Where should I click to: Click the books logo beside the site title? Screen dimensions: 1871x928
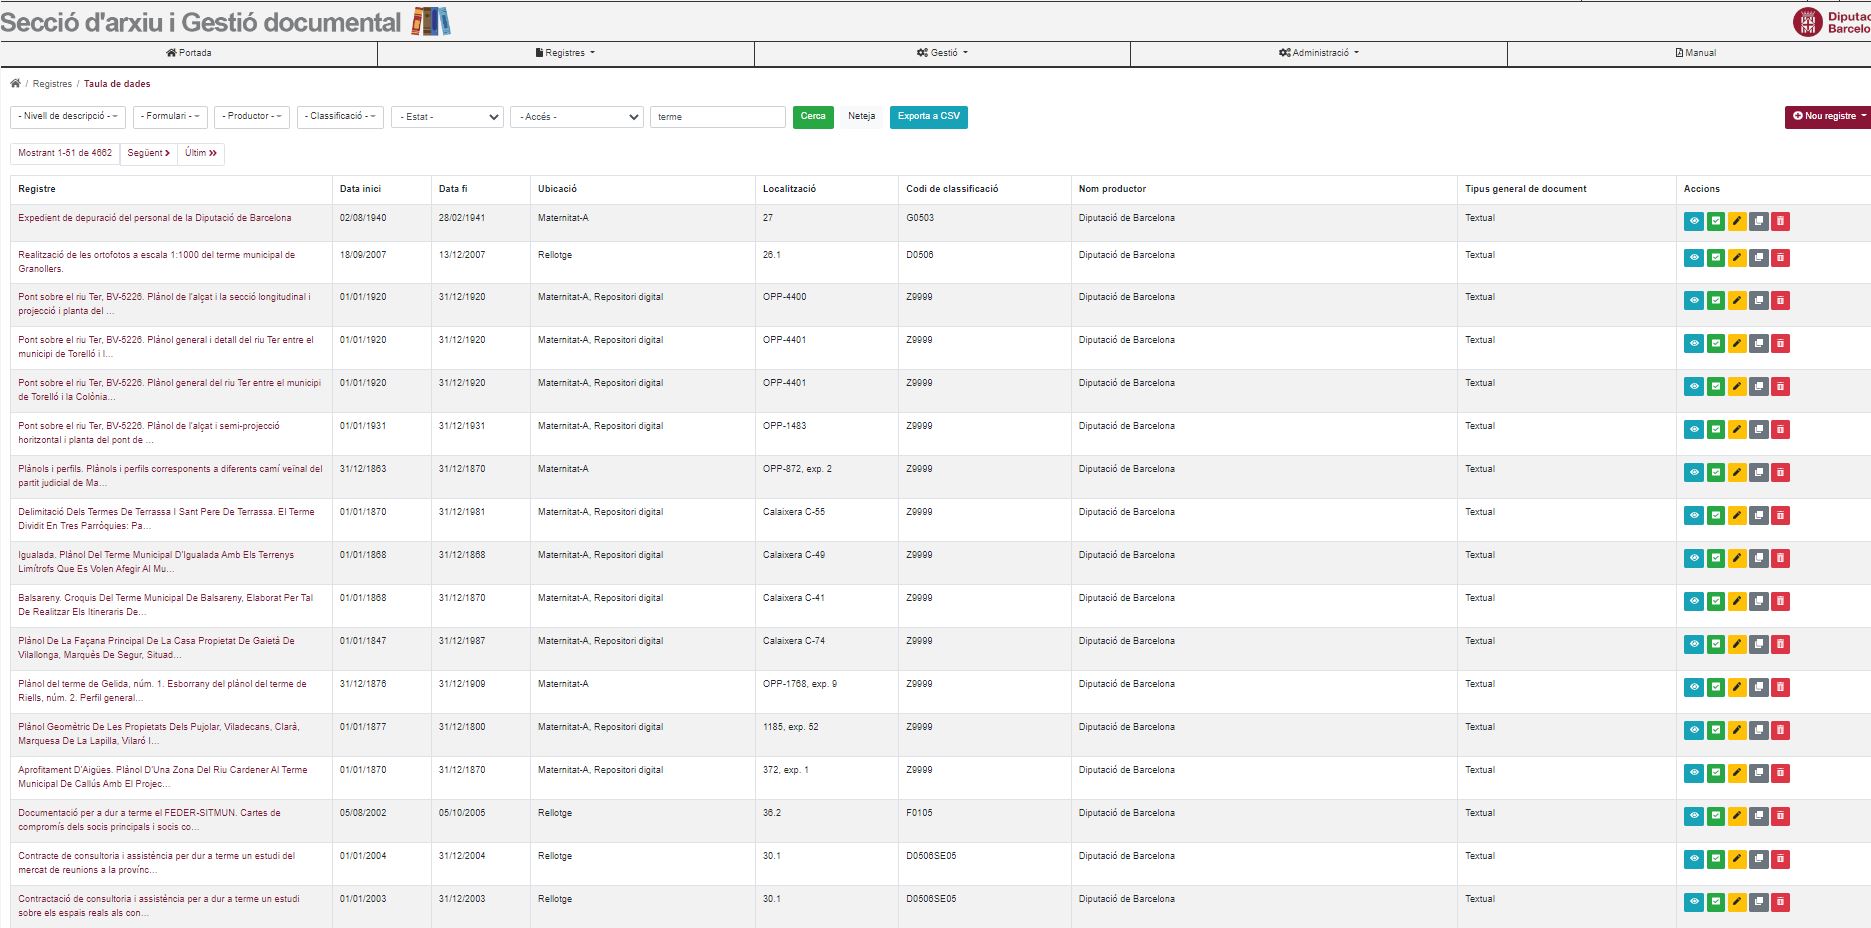[x=431, y=21]
